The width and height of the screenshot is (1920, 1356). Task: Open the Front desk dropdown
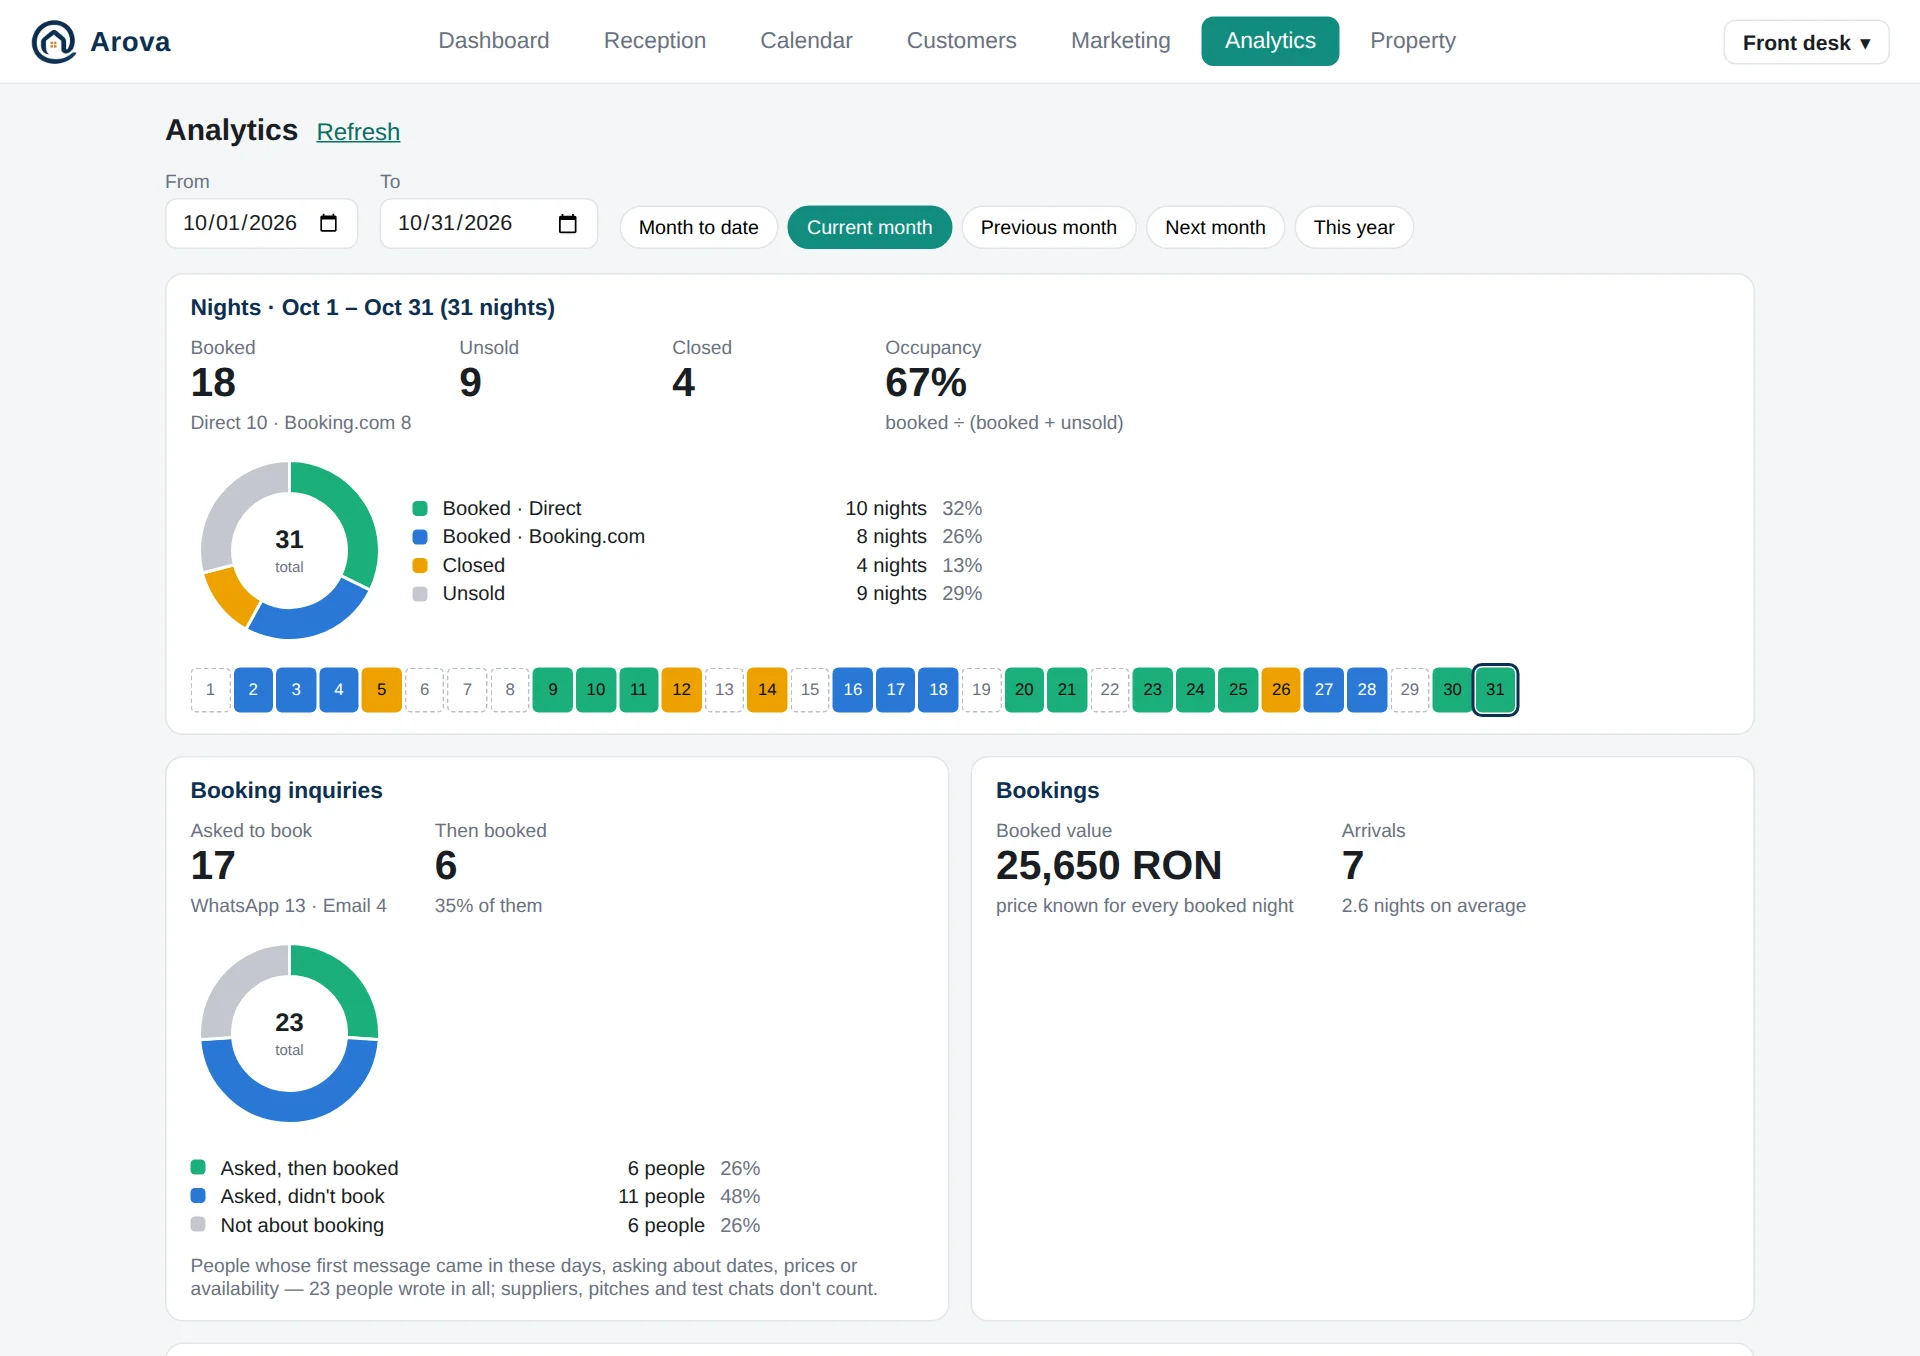click(1806, 42)
